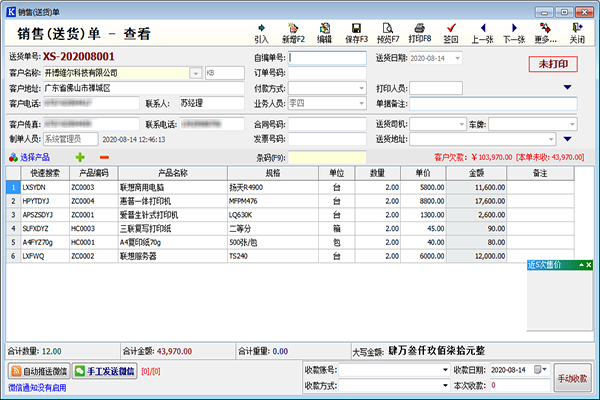Image resolution: width=600 pixels, height=400 pixels.
Task: Click the 条码(F9) barcode field
Action: [327, 157]
